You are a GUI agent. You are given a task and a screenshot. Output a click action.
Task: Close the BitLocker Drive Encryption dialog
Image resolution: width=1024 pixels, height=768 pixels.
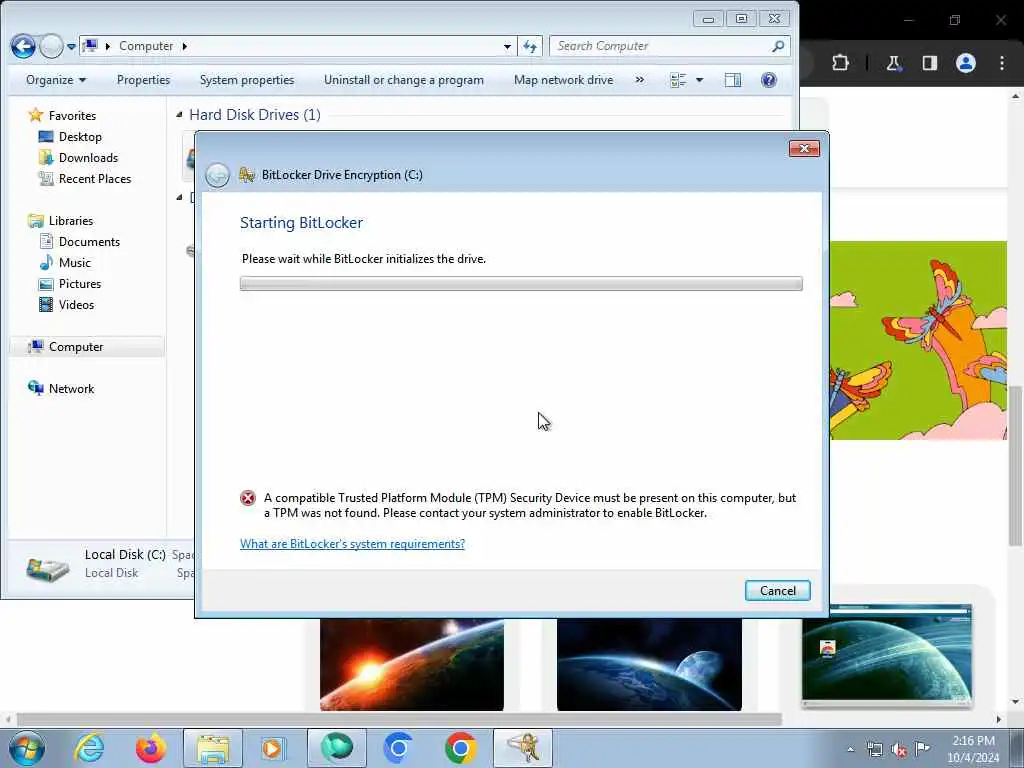[804, 148]
